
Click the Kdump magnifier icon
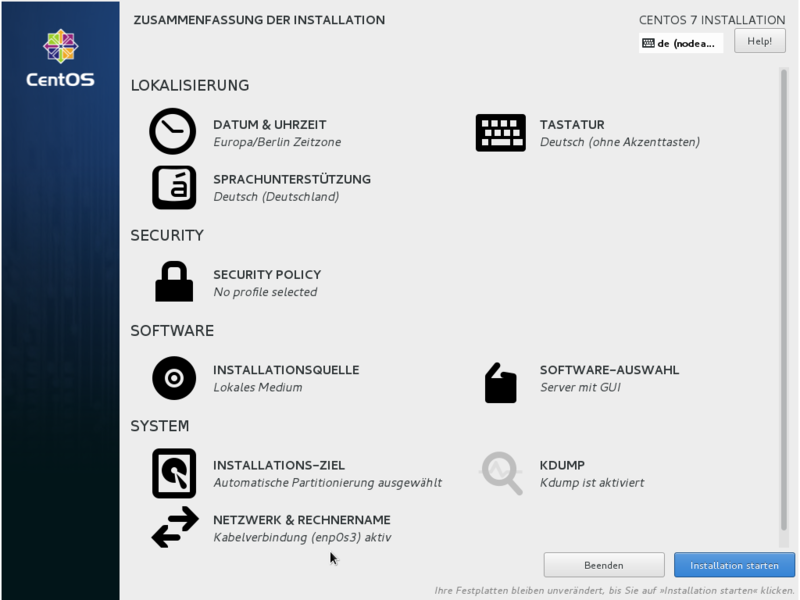(502, 473)
